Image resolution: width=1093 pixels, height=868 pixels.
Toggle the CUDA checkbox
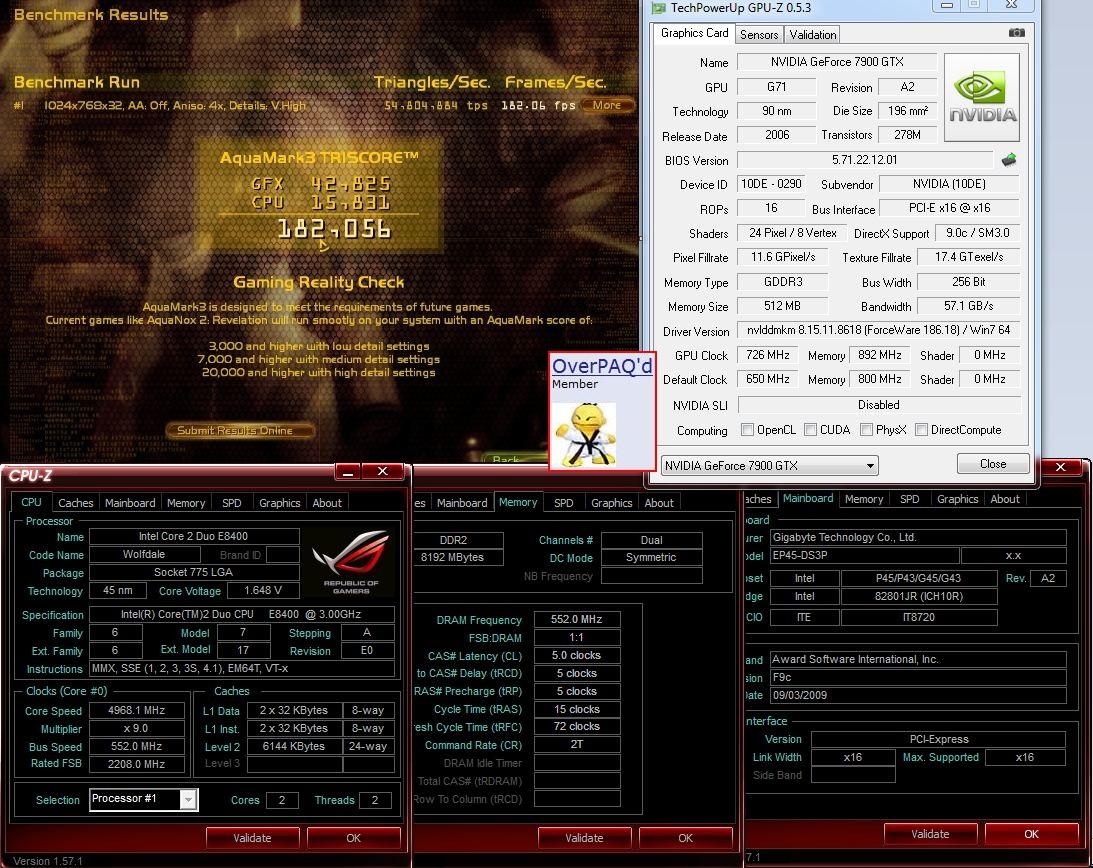pos(810,429)
